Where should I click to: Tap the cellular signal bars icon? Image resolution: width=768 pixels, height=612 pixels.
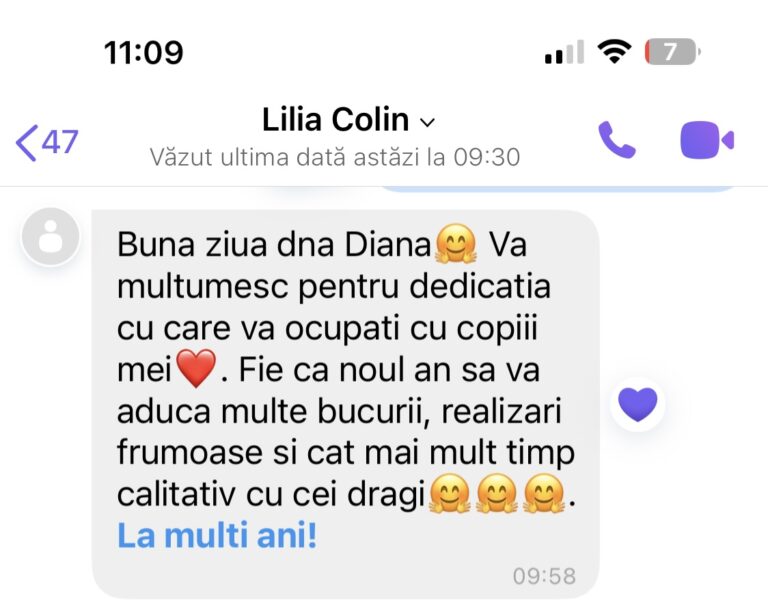coord(564,52)
